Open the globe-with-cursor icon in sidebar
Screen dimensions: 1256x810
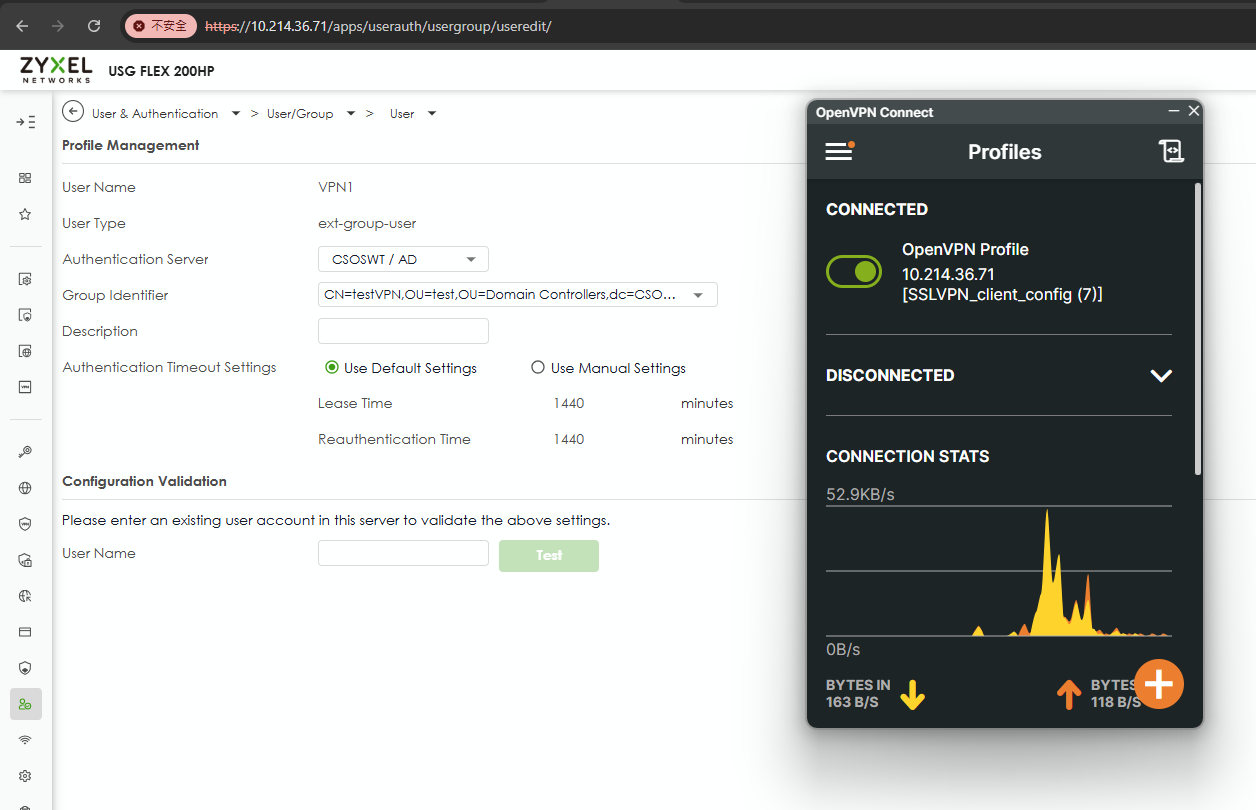25,596
